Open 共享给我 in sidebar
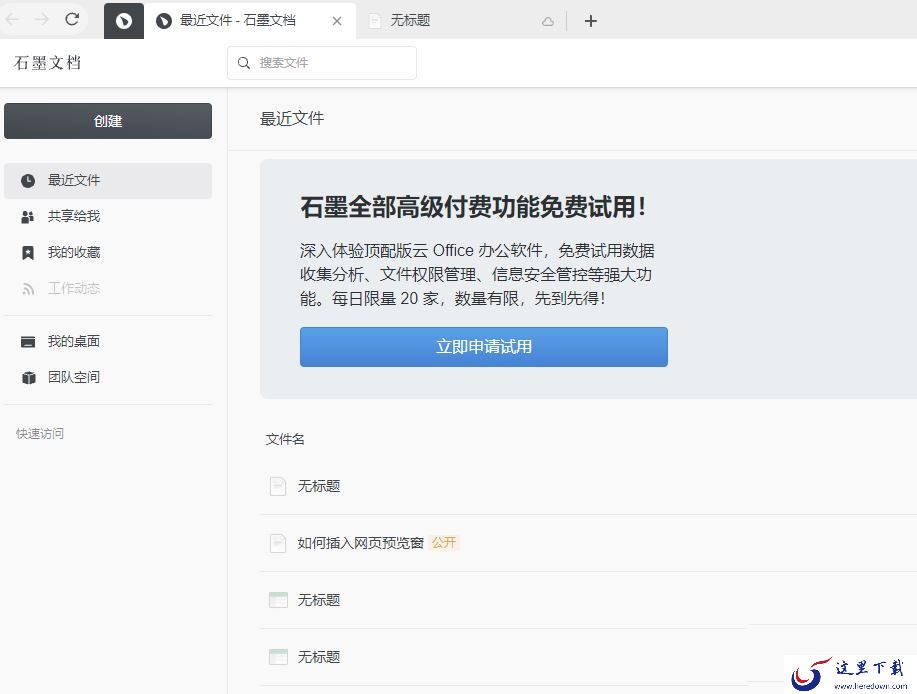 [108, 216]
